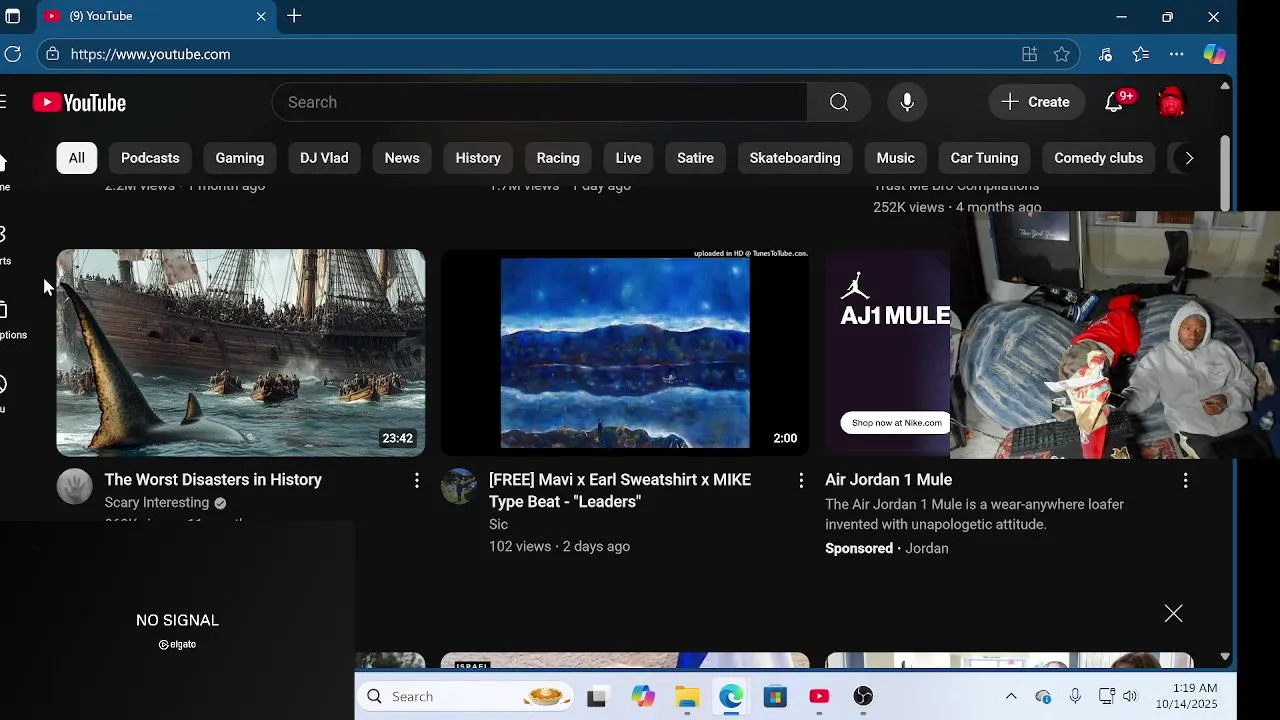
Task: Click the search magnifier button on YouTube
Action: (839, 102)
